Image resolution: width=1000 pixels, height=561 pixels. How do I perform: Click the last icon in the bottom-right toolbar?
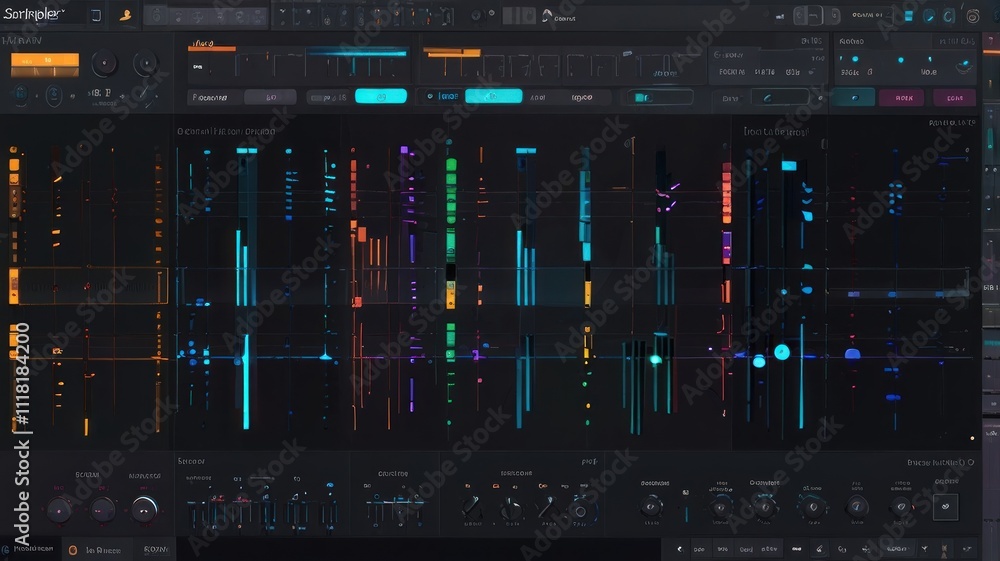(967, 549)
